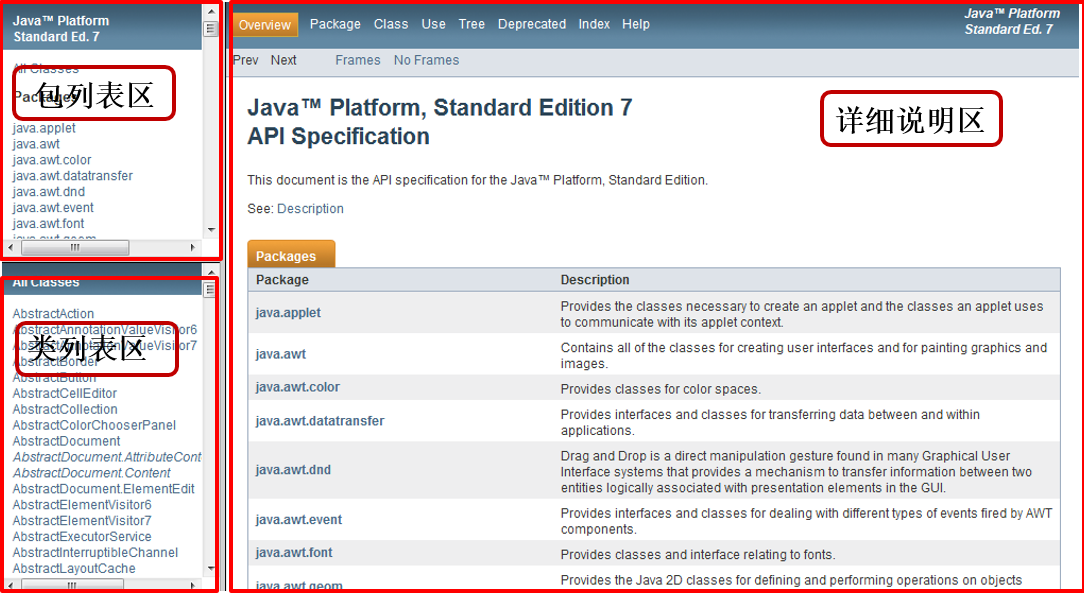Select the Overview tab in the navigation bar
1084x593 pixels.
point(265,25)
